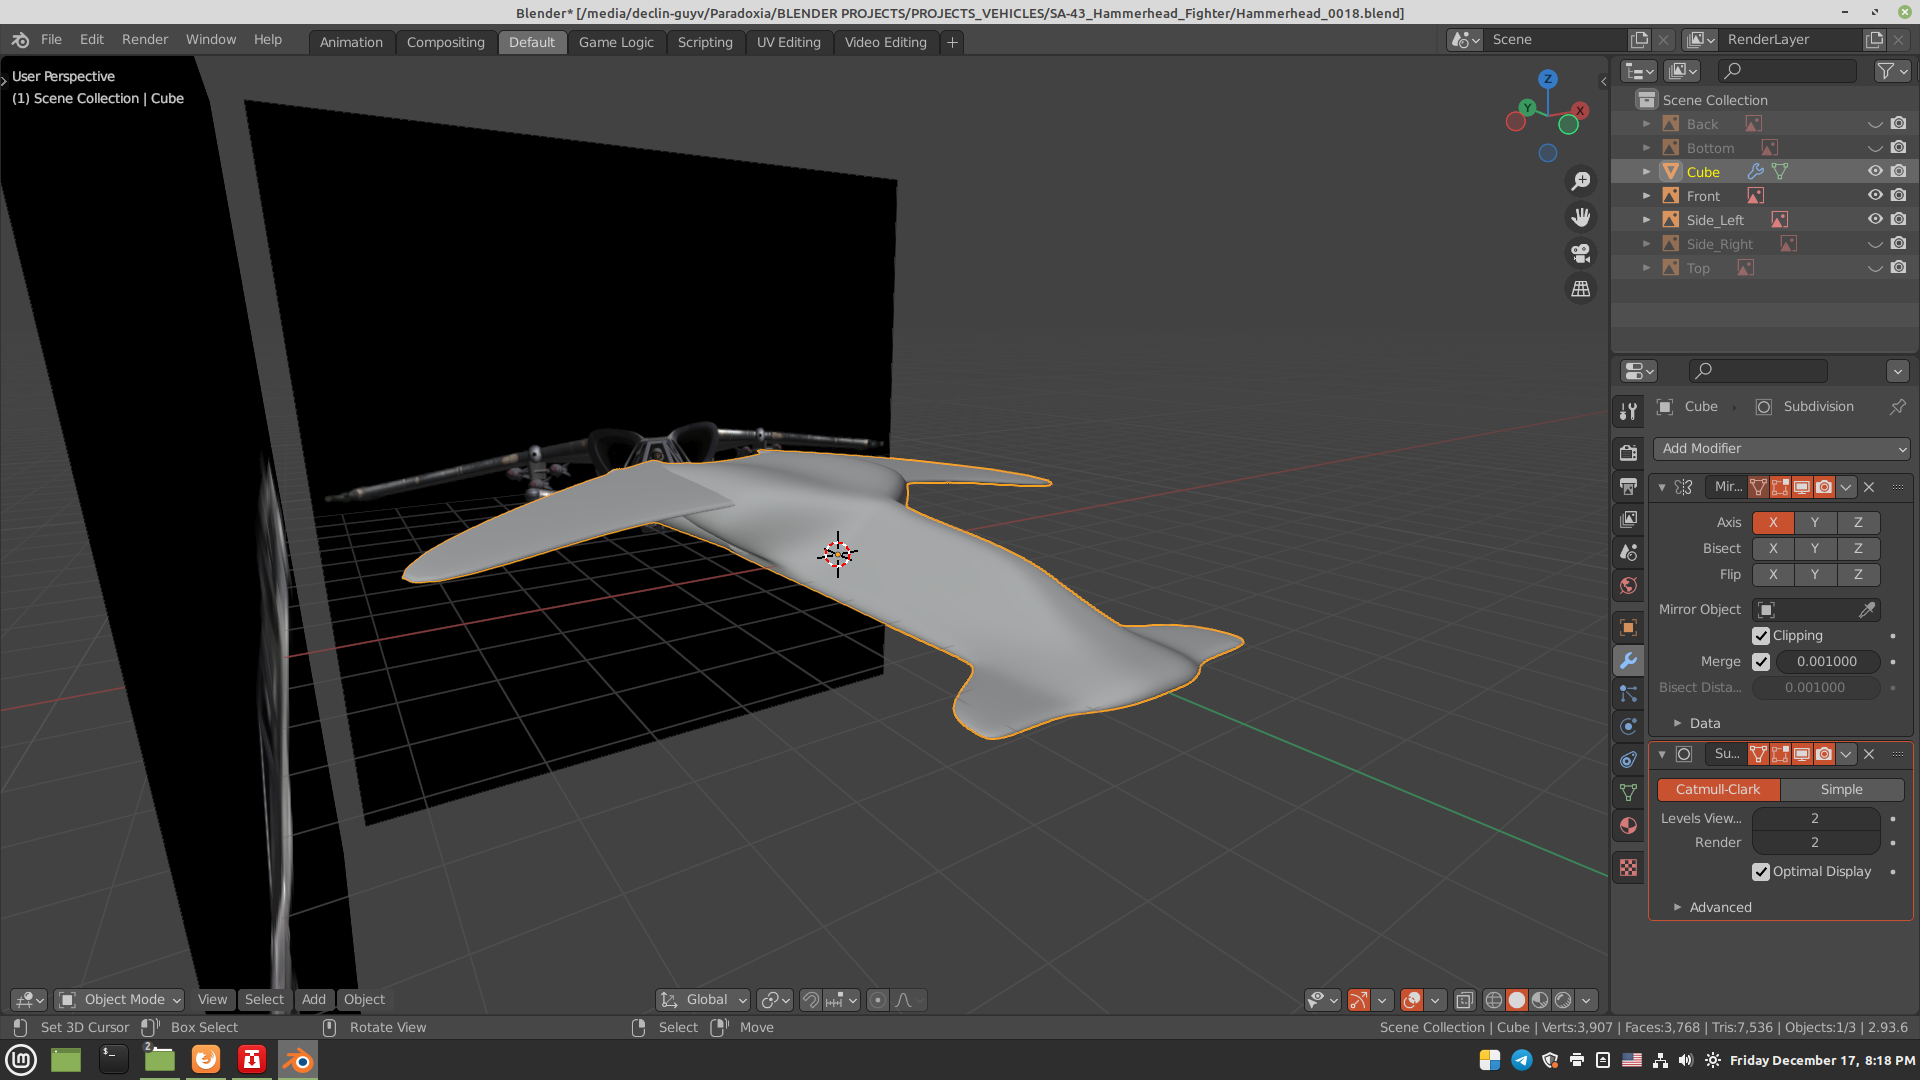This screenshot has width=1920, height=1080.
Task: Expand the Side_Left item in outliner
Action: pyautogui.click(x=1646, y=220)
